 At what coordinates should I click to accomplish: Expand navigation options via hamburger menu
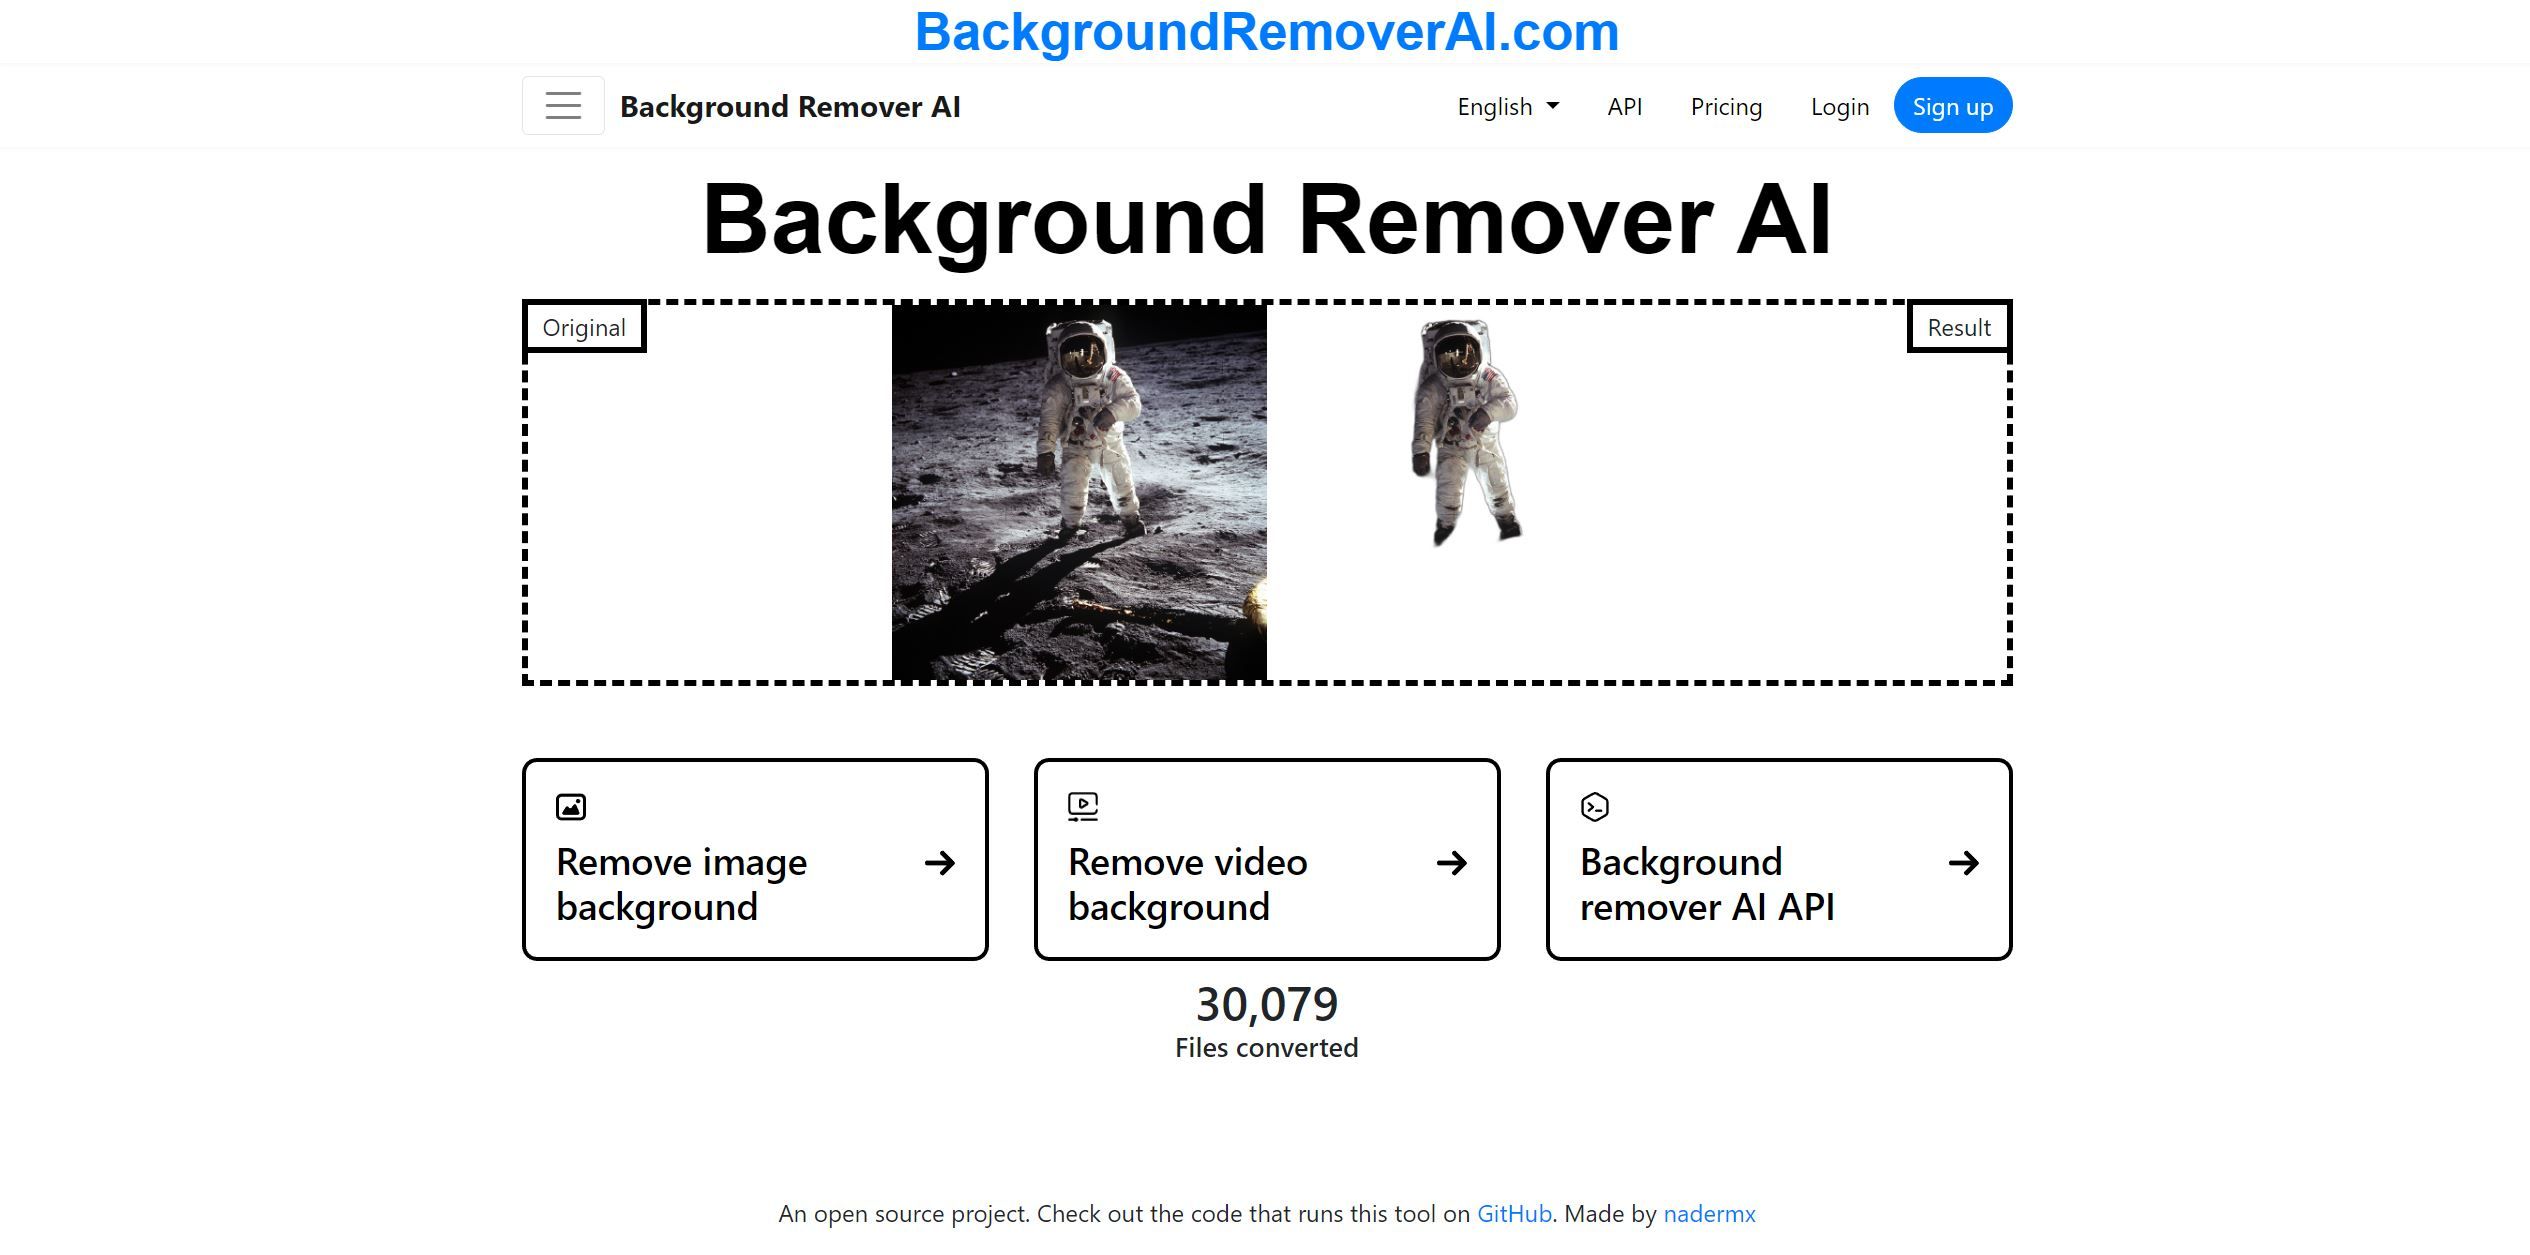pyautogui.click(x=563, y=105)
